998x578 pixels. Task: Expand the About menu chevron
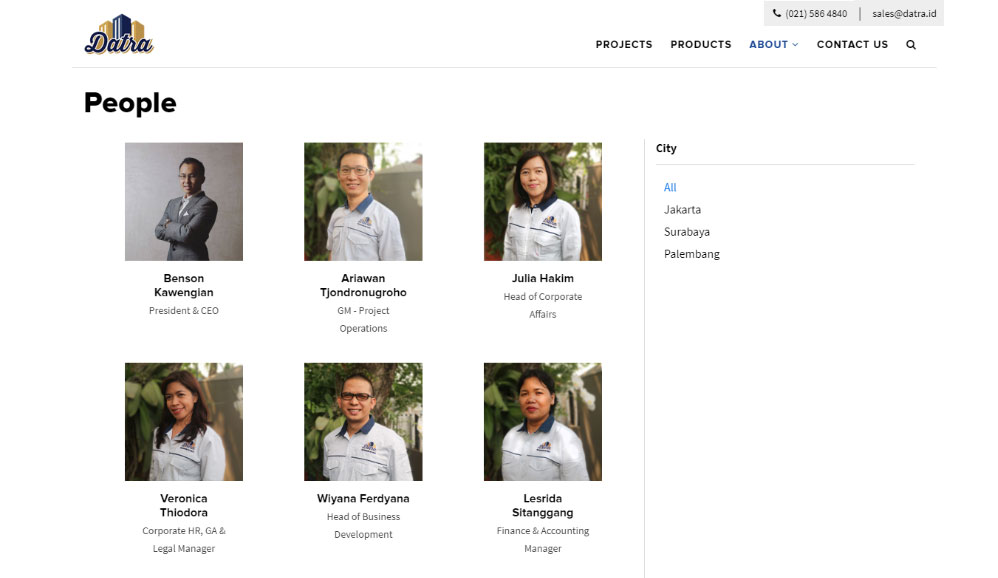click(795, 45)
